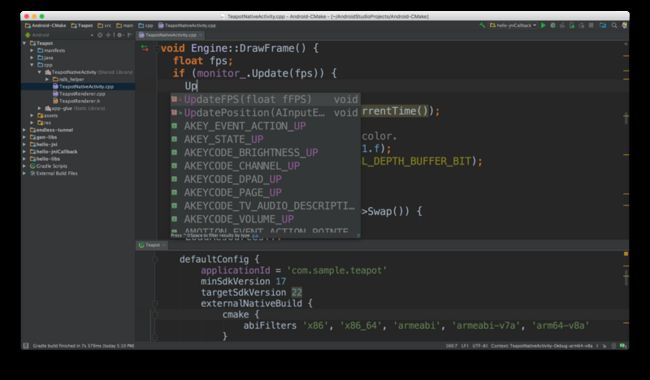The image size is (650, 380).
Task: Place cursor on targetSdkVersion 22 value
Action: (296, 293)
